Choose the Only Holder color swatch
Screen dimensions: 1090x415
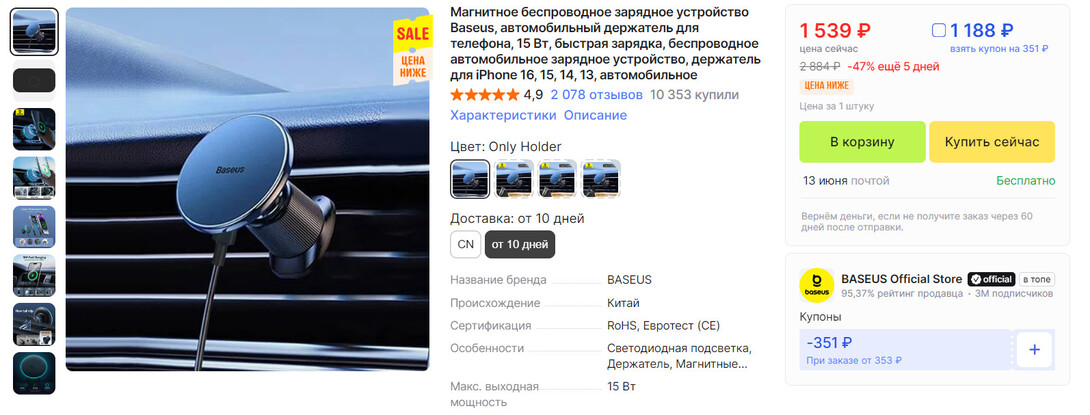coord(470,179)
